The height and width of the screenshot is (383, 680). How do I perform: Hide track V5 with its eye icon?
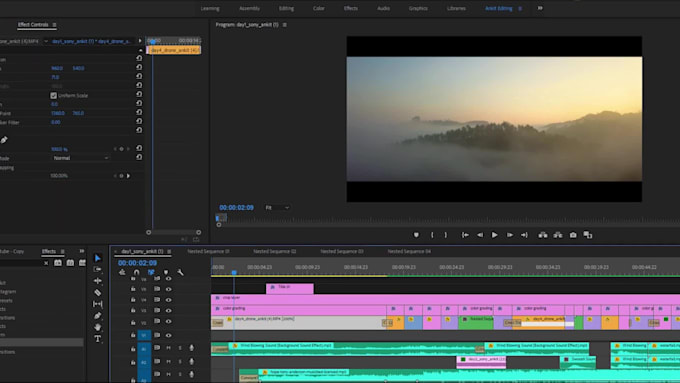pyautogui.click(x=168, y=289)
